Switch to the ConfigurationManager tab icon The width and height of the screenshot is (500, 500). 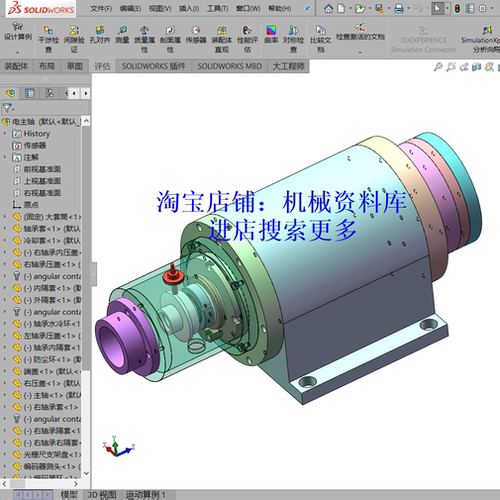[x=49, y=93]
